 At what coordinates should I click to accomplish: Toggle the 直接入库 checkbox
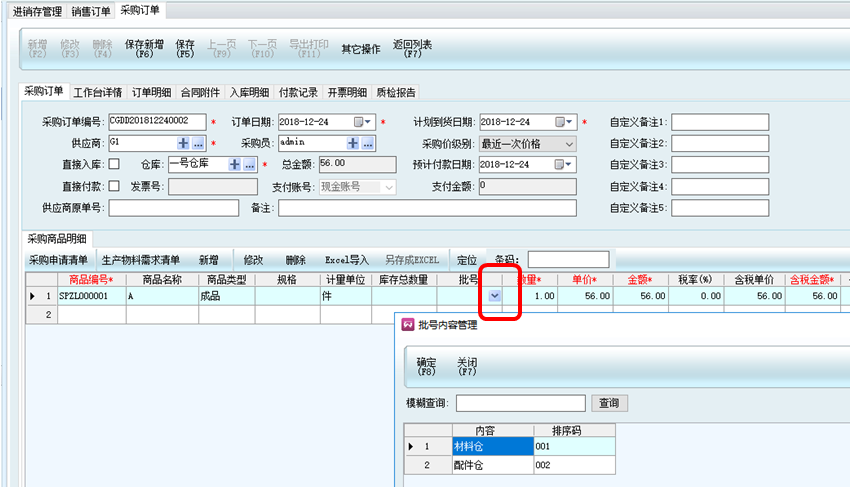[114, 164]
